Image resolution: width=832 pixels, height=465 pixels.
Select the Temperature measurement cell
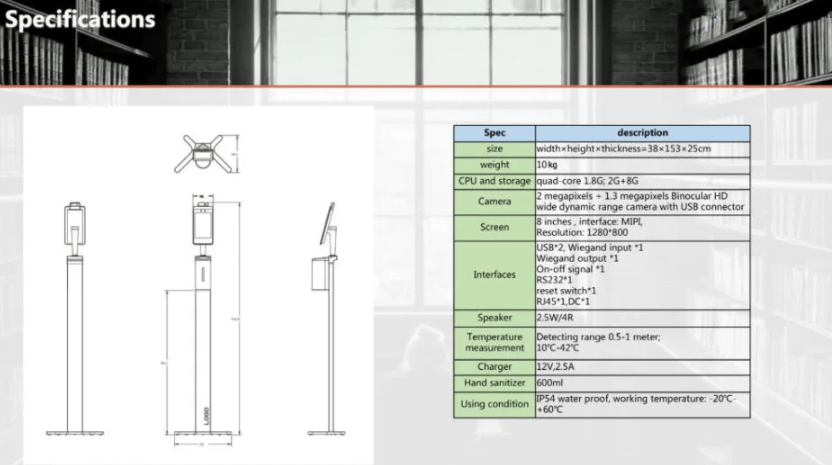494,343
